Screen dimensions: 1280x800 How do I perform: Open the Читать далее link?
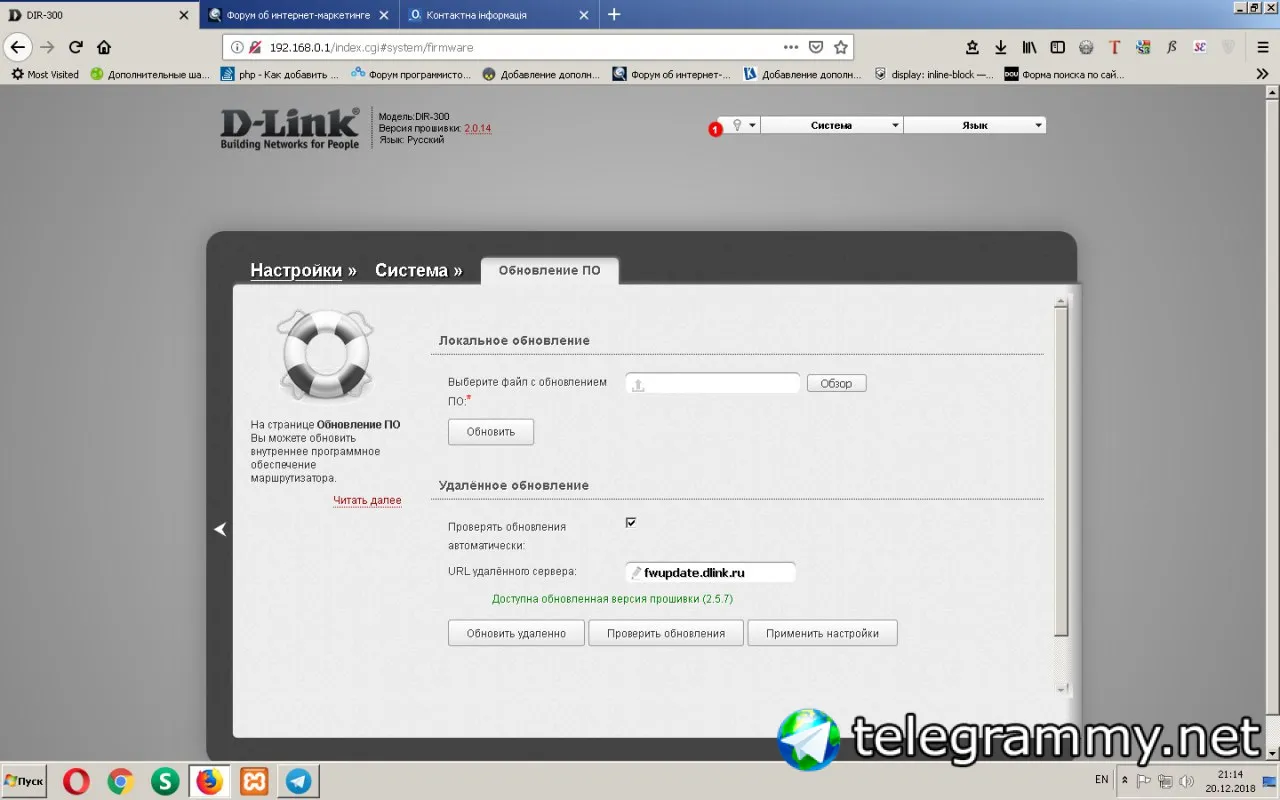point(367,500)
